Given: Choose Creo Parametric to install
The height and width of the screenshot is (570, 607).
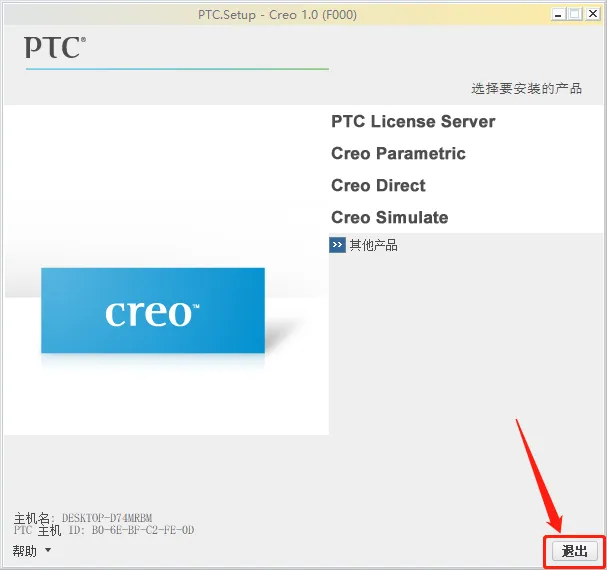Looking at the screenshot, I should tap(398, 153).
